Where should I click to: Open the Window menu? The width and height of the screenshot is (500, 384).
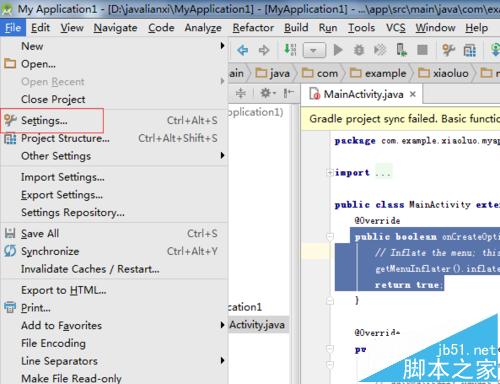pyautogui.click(x=435, y=28)
